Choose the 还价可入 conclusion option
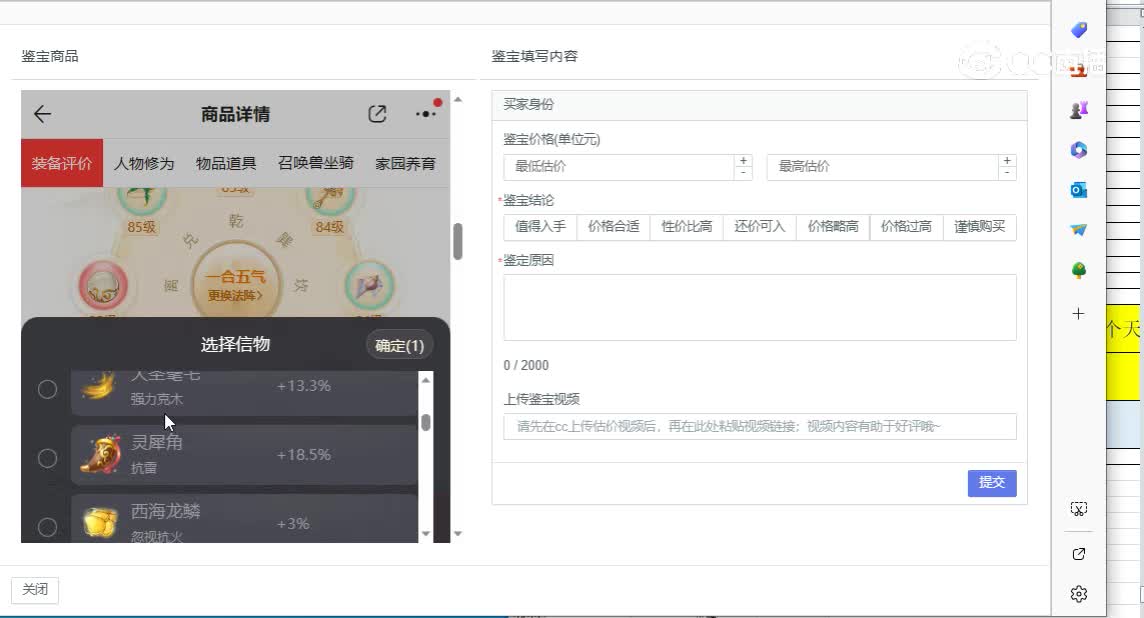The height and width of the screenshot is (618, 1144). pos(760,227)
